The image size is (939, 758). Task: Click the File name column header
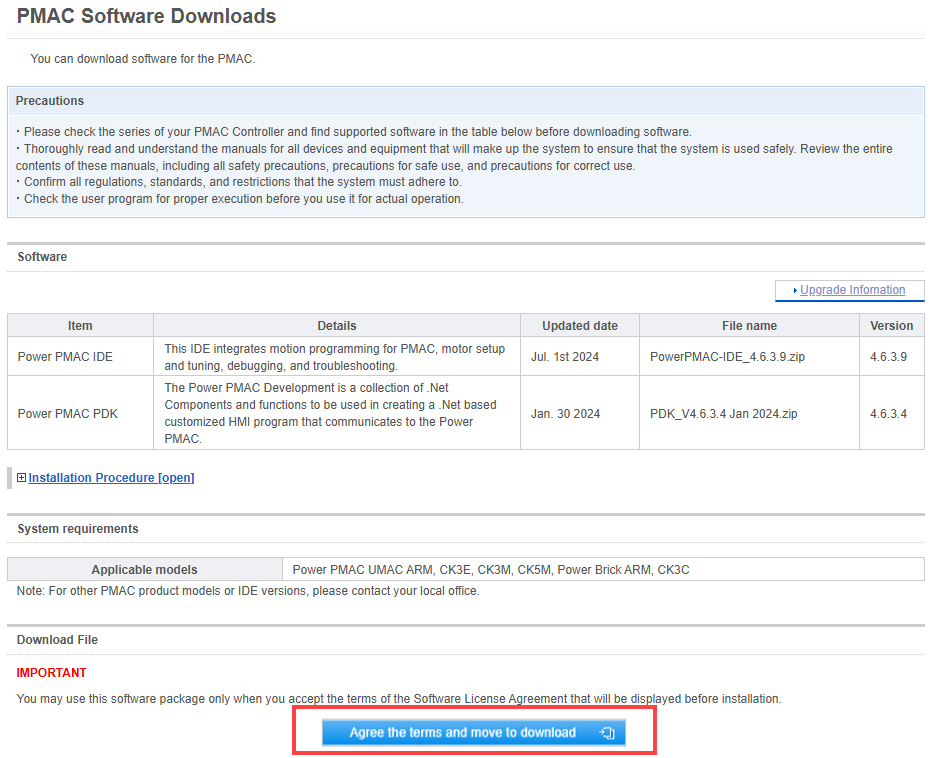click(x=749, y=326)
